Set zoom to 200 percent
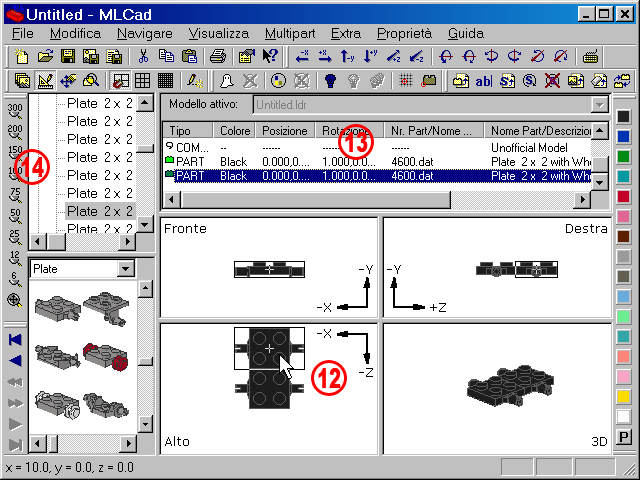 (15, 132)
